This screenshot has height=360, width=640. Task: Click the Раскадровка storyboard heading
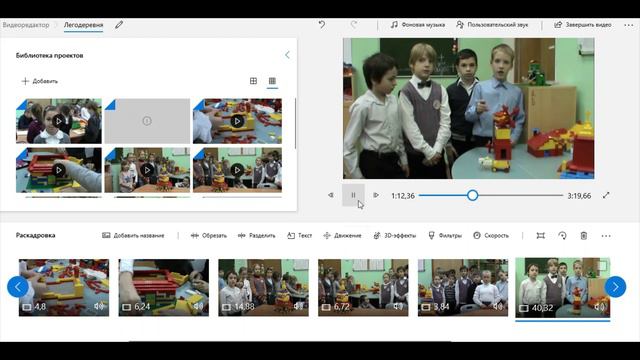pos(36,236)
